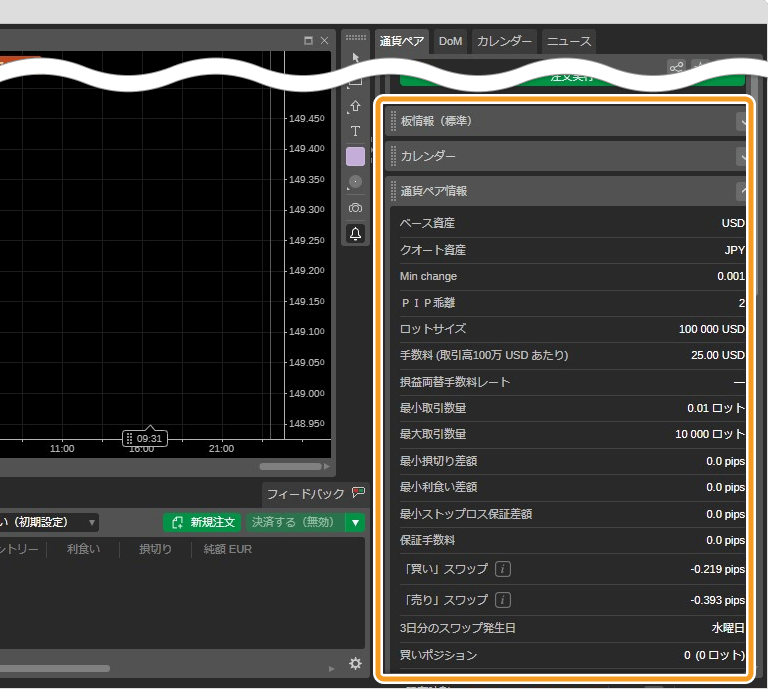Viewport: 768px width, 689px height.
Task: Click the 利食い column header
Action: 83,549
